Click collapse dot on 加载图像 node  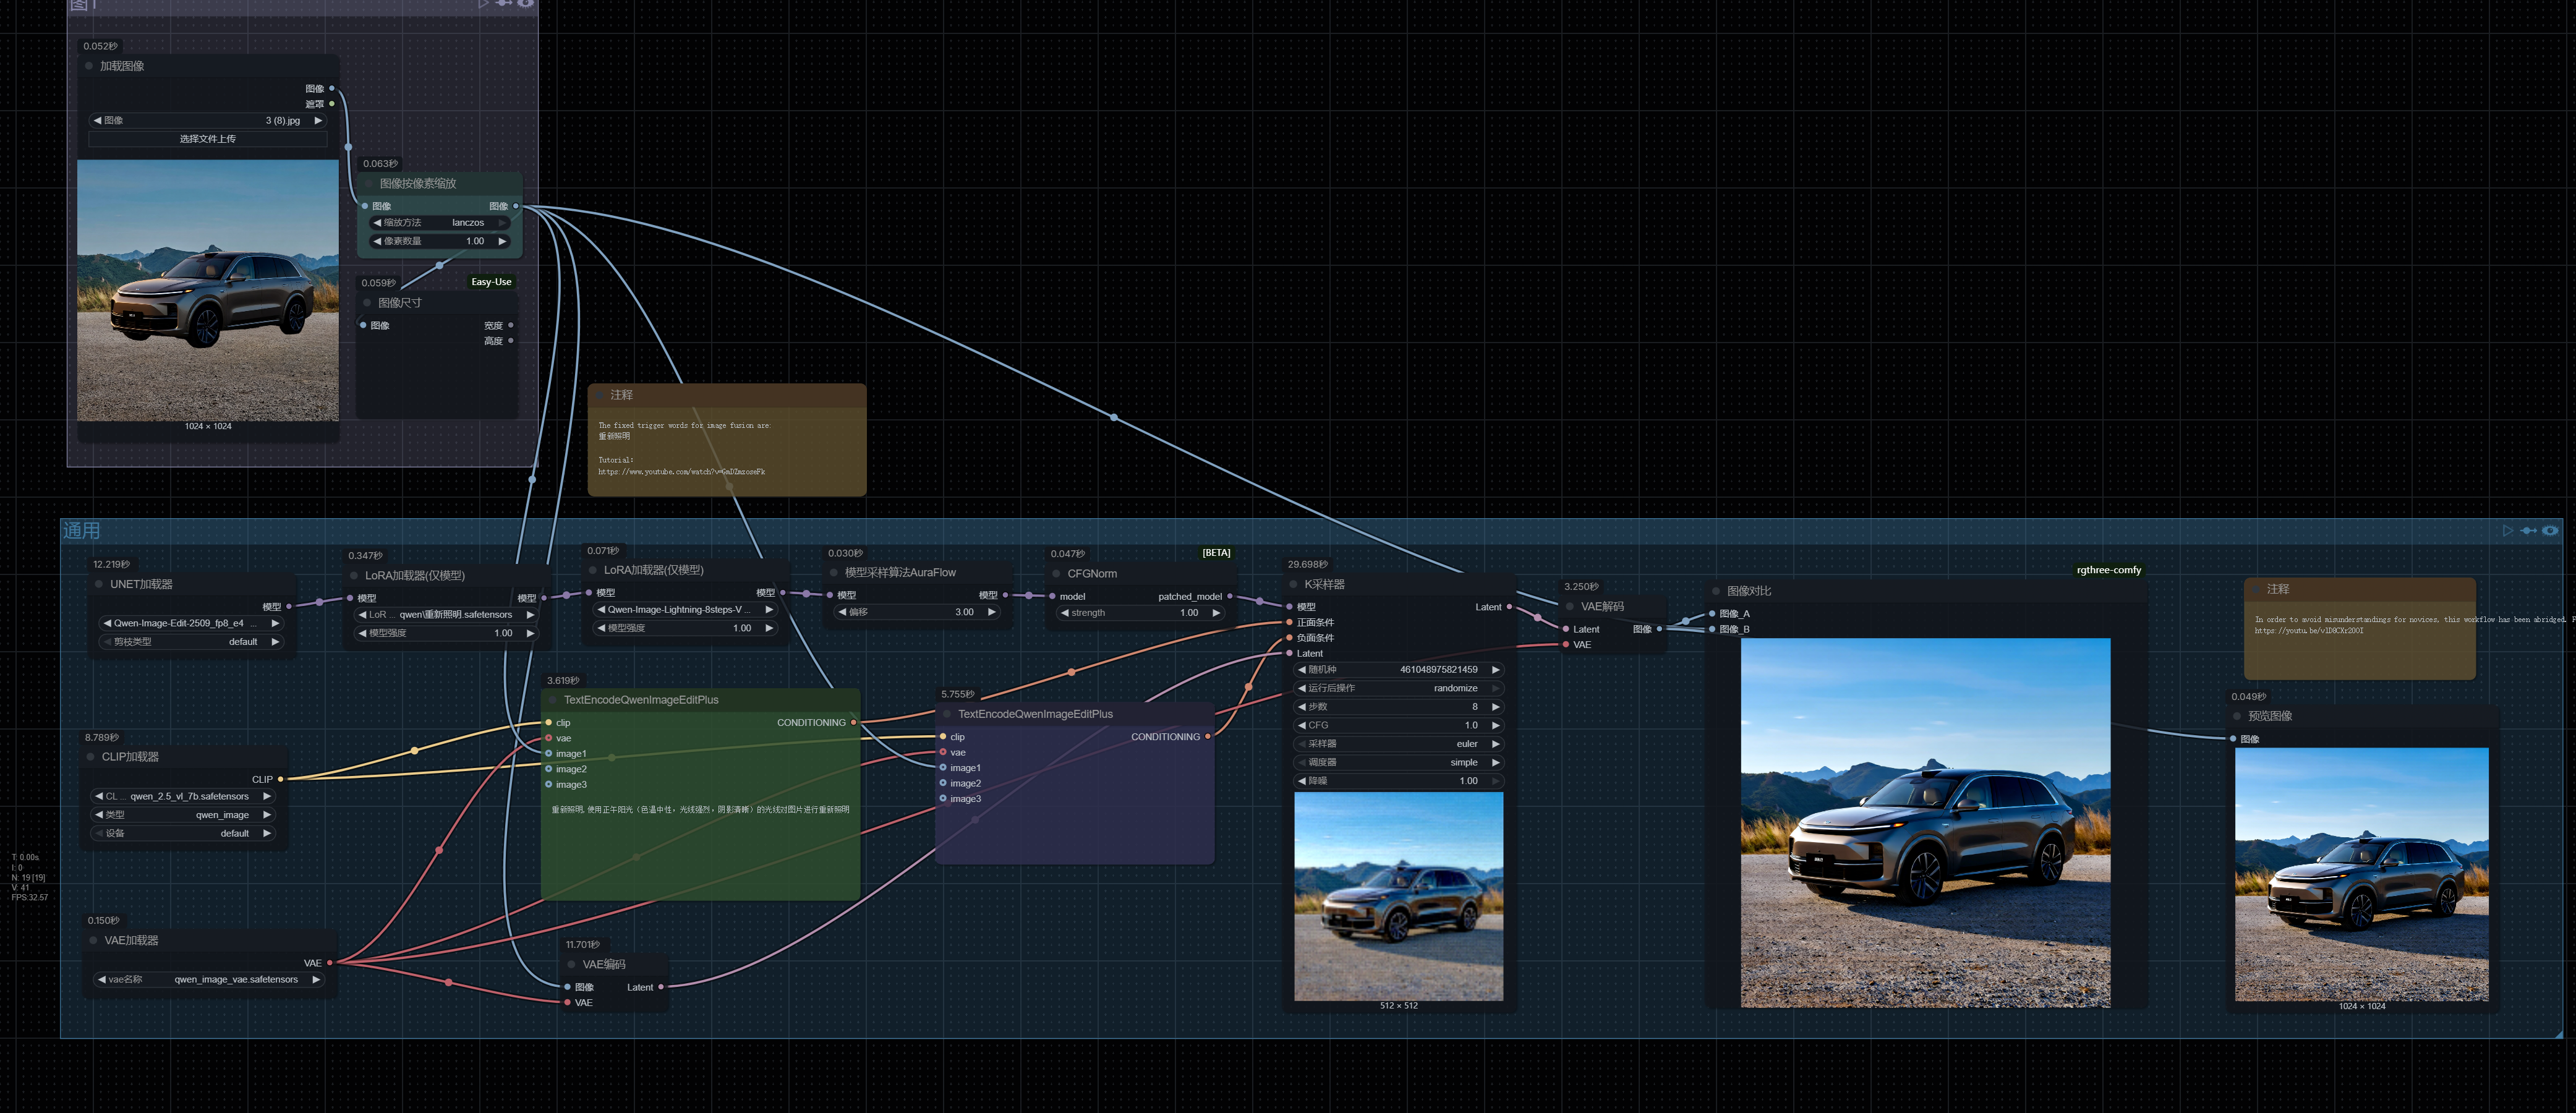(89, 66)
